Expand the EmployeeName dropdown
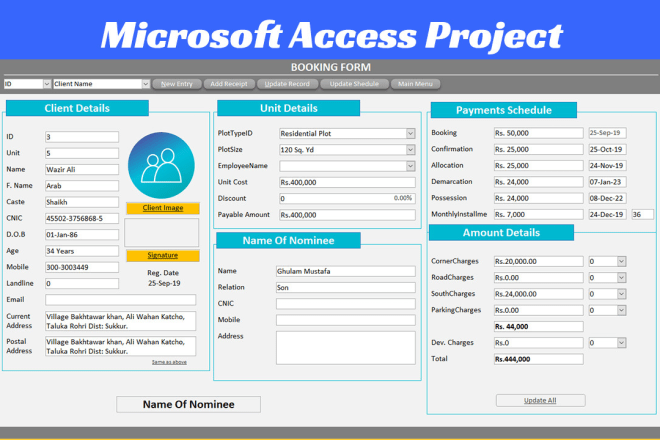 410,166
